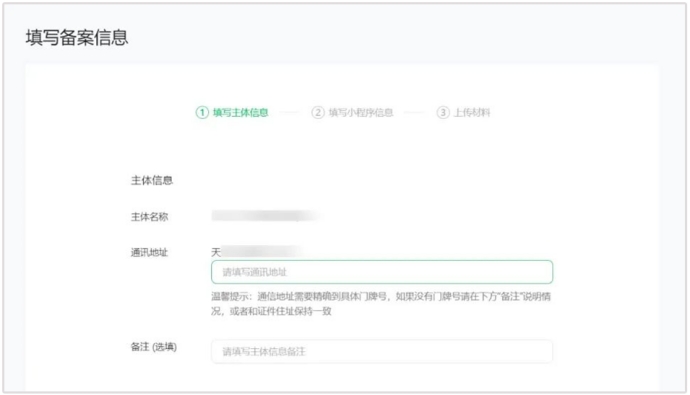Click the 通讯地址 label
The image size is (690, 395).
click(x=150, y=252)
